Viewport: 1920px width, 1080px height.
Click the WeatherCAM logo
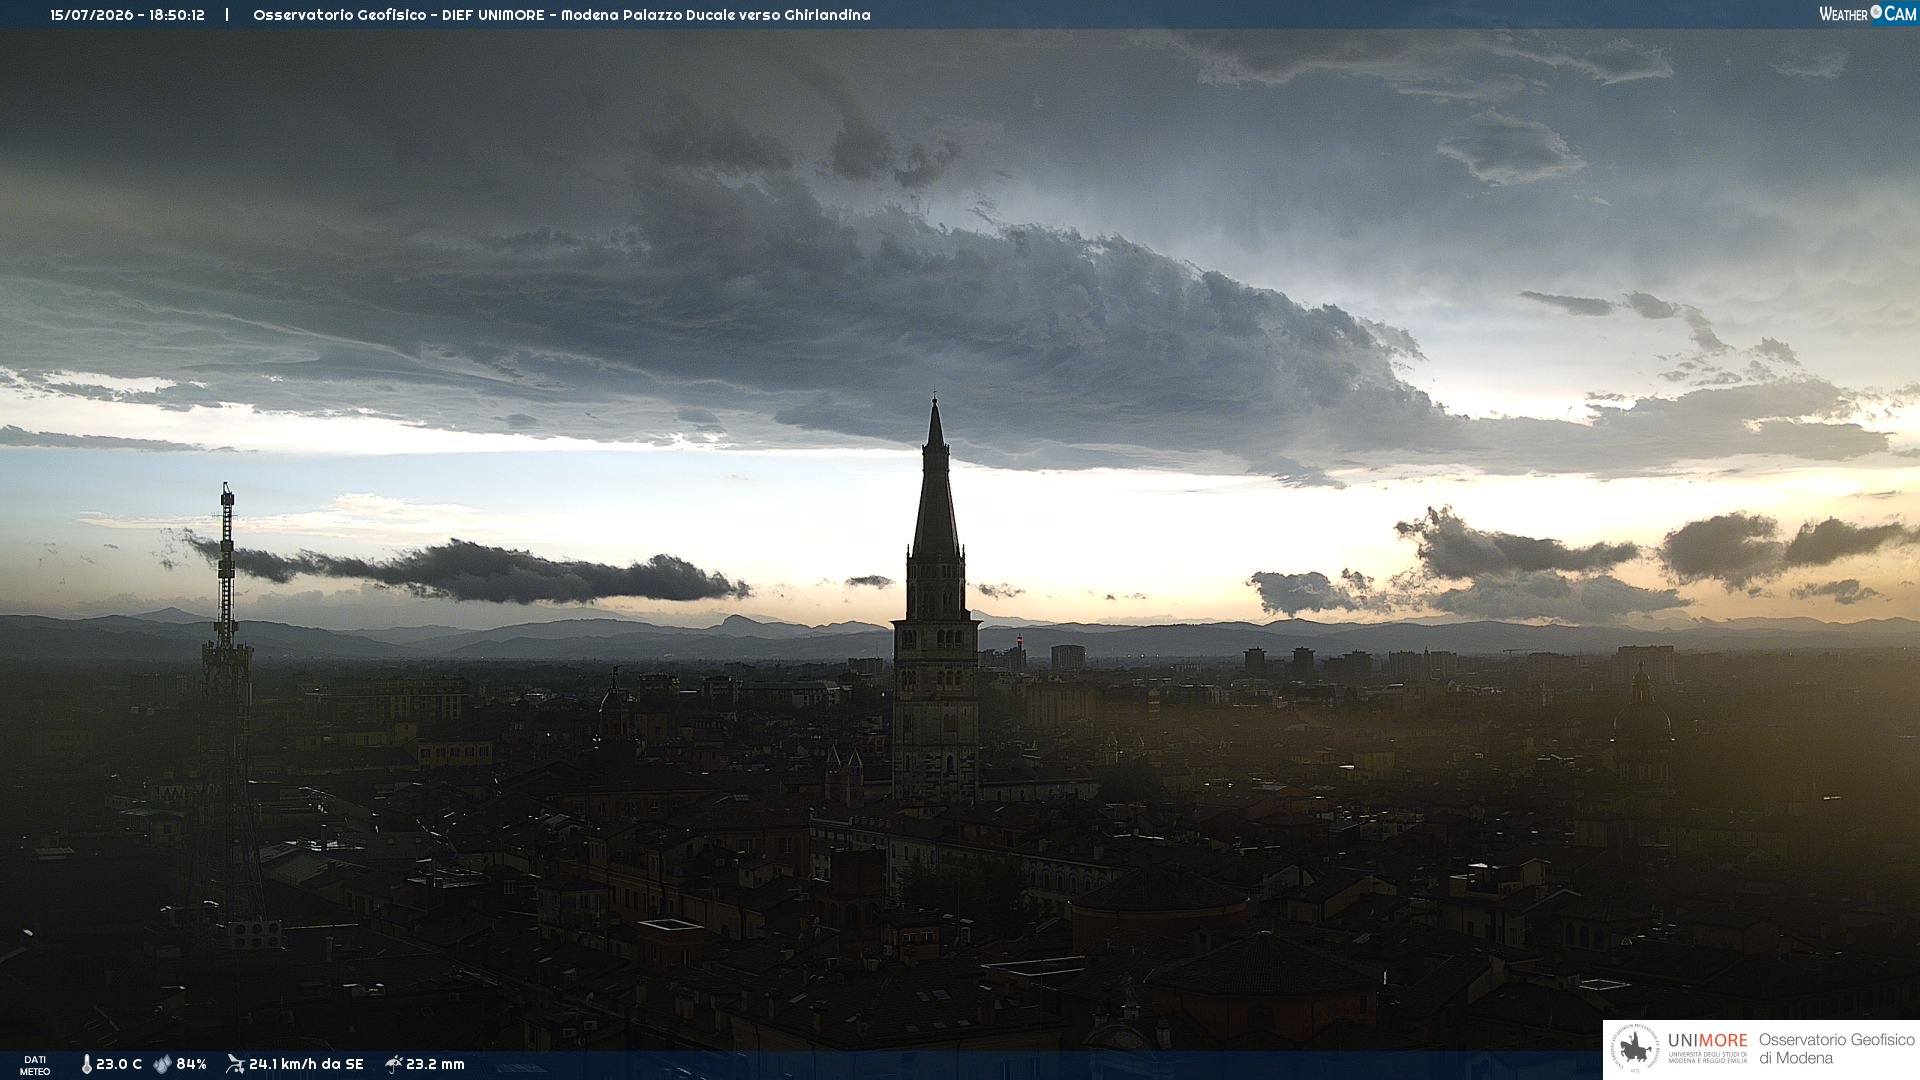pyautogui.click(x=1867, y=14)
